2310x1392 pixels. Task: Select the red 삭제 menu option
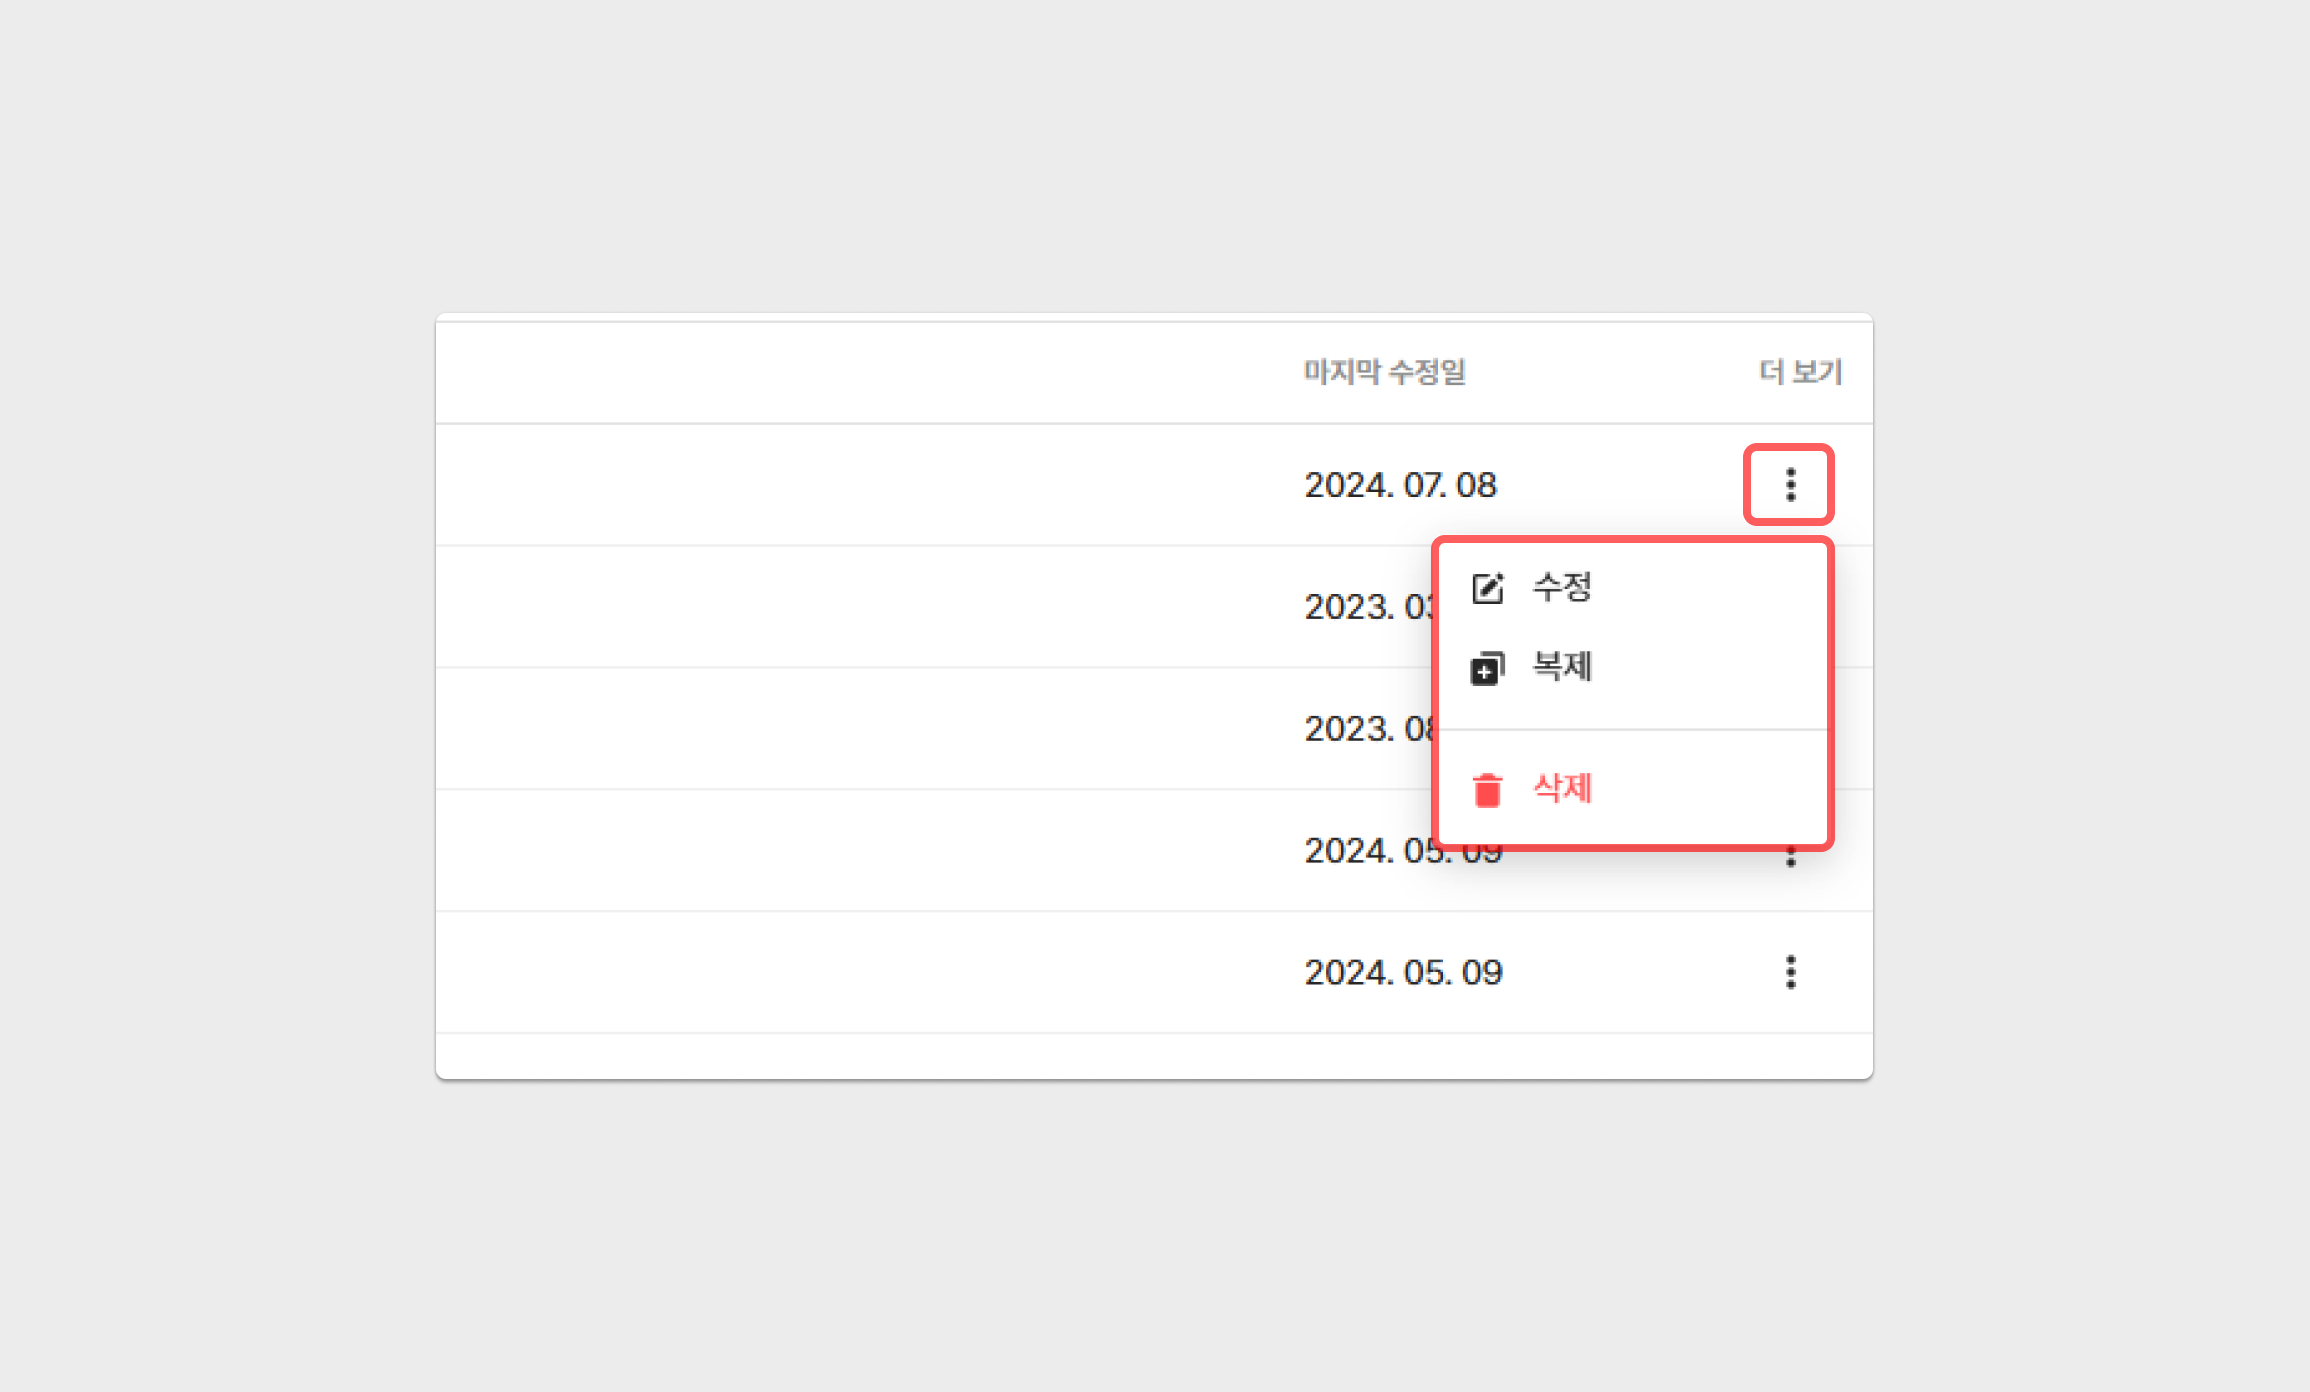pos(1562,789)
